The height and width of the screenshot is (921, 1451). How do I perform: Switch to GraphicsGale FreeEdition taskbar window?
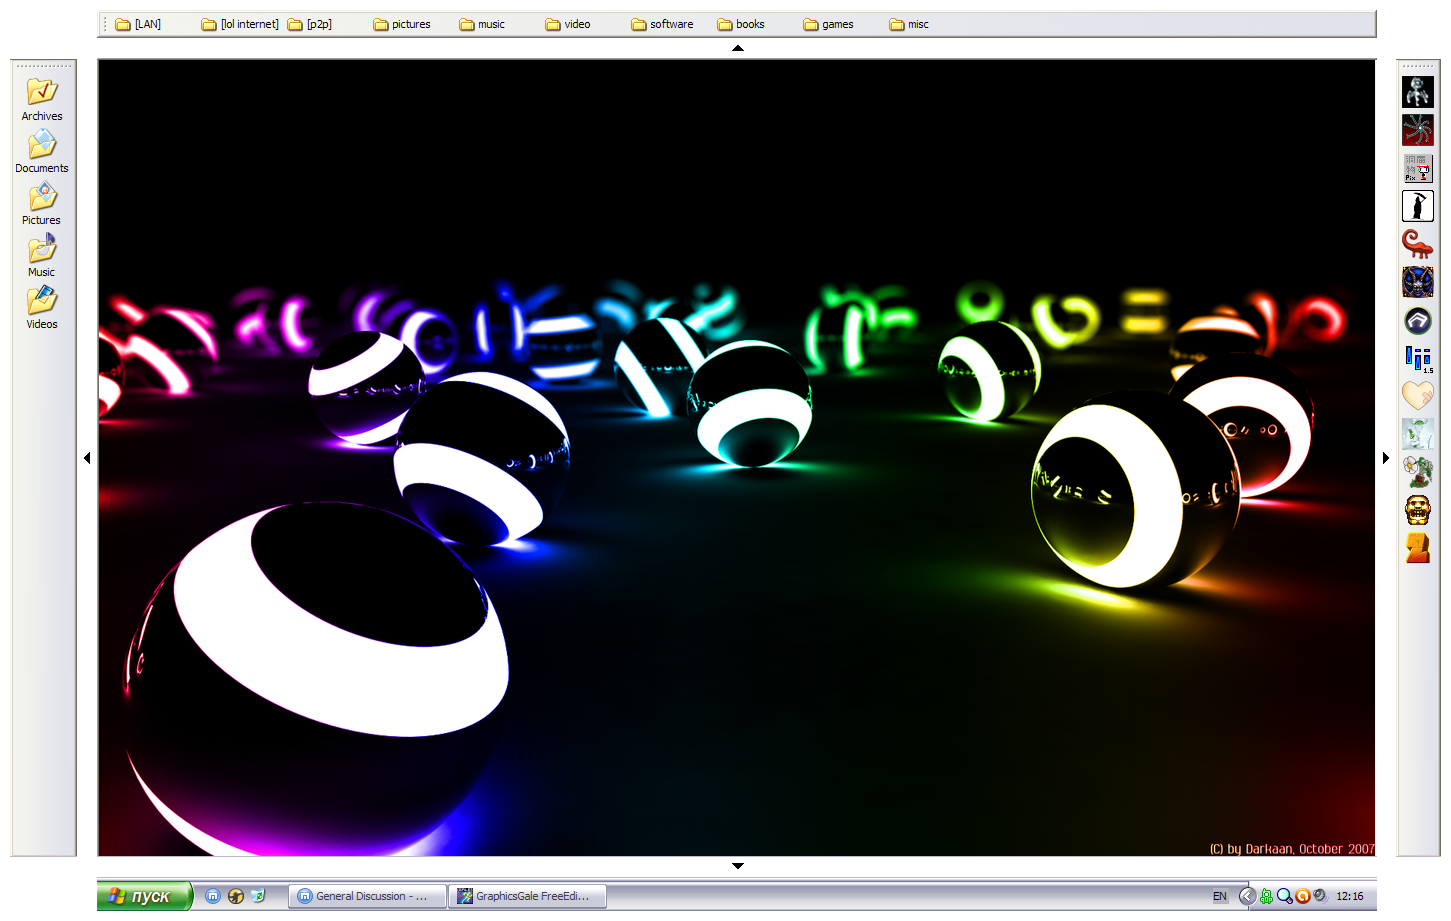point(525,896)
